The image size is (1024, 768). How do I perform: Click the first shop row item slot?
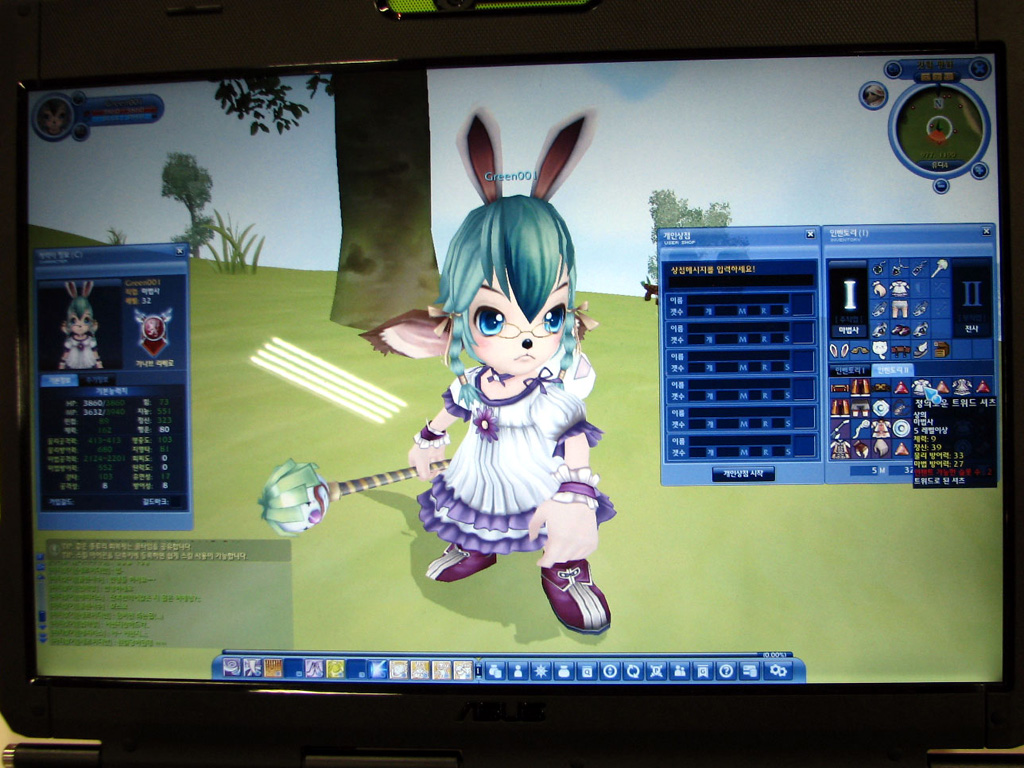803,304
